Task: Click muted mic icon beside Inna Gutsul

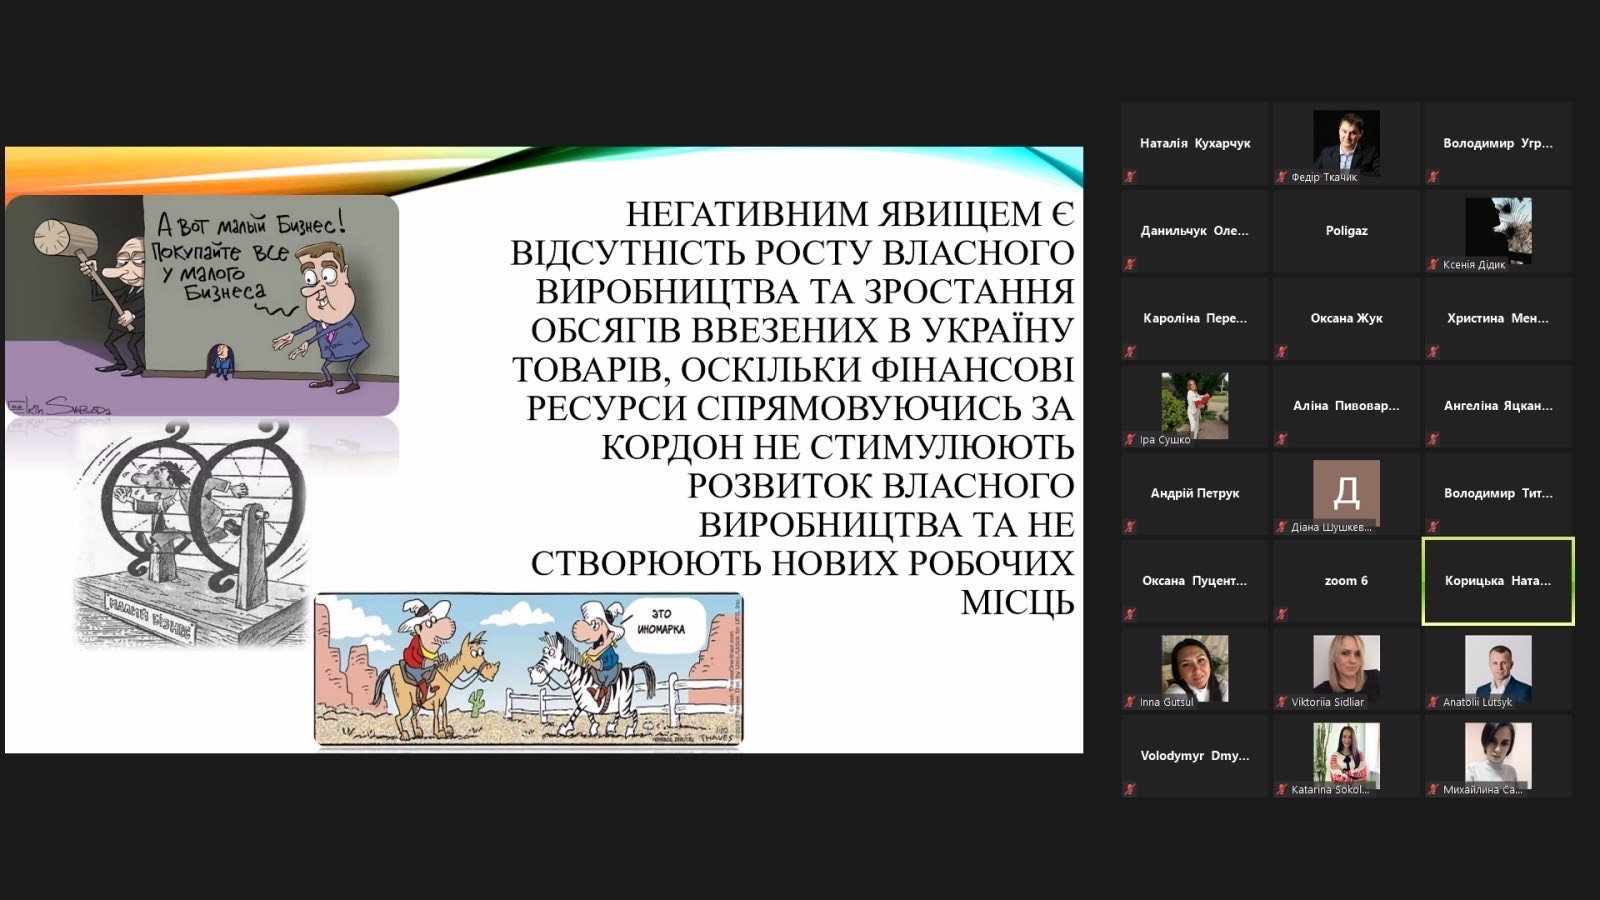Action: tap(1130, 702)
